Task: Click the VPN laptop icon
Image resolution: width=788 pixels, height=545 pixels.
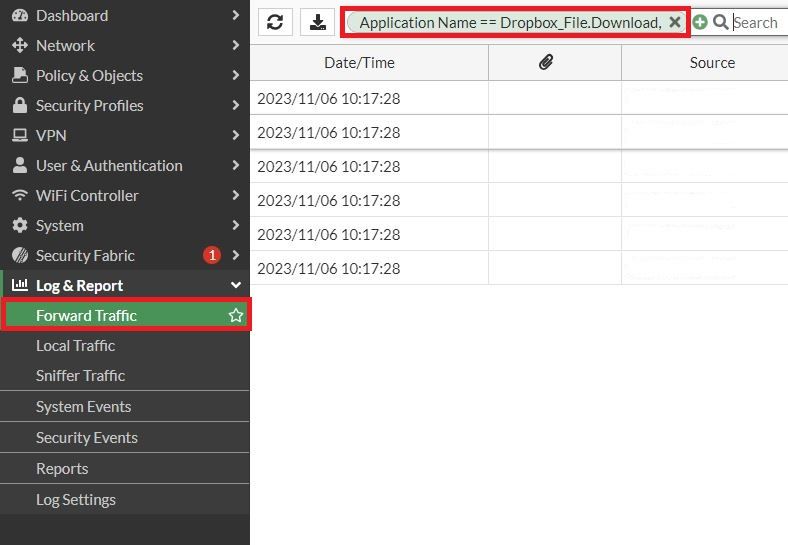Action: click(x=20, y=135)
